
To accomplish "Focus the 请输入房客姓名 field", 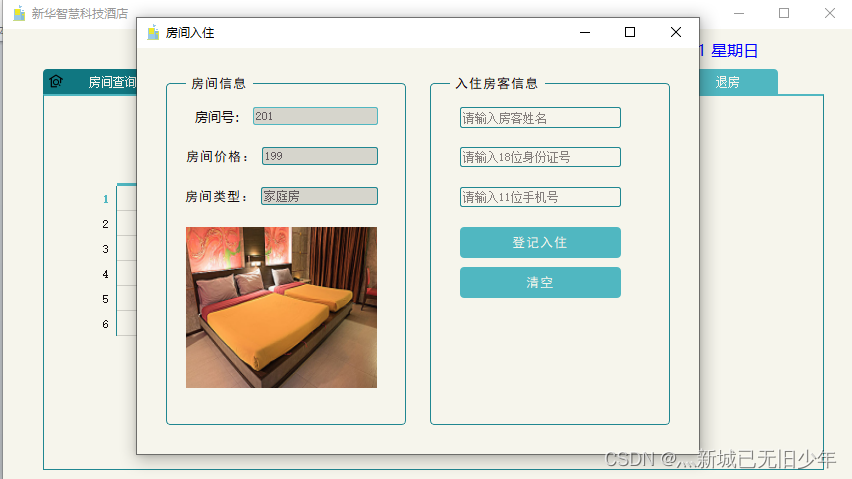I will [540, 118].
